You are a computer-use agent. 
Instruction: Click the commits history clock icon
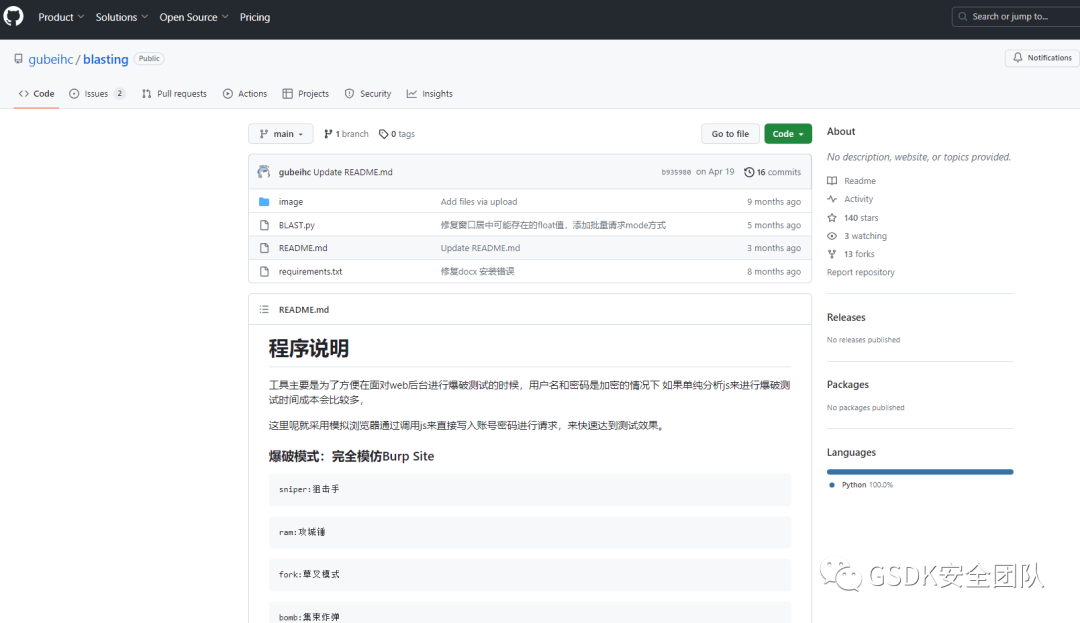click(x=749, y=172)
